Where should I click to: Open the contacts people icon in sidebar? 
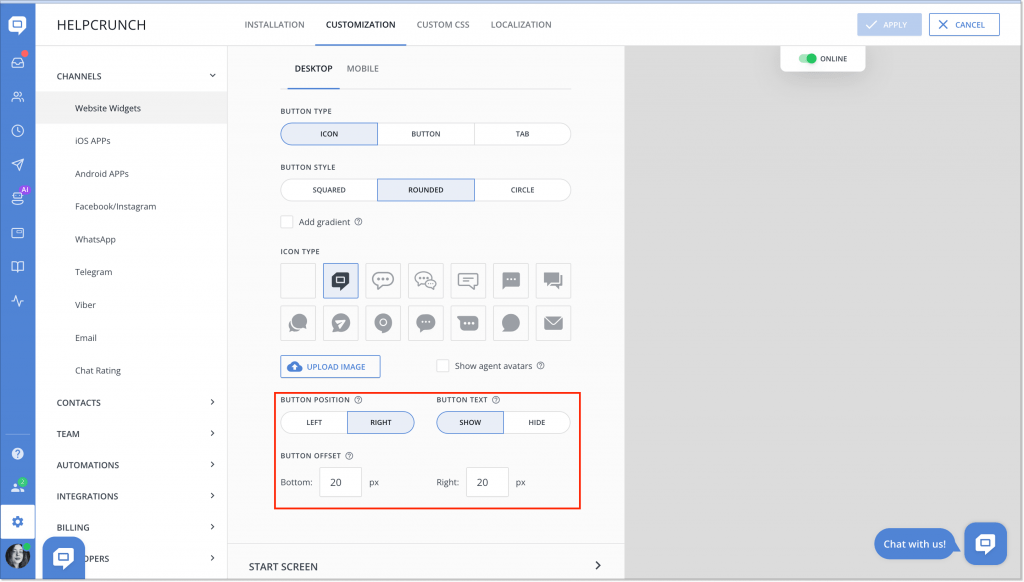click(18, 97)
